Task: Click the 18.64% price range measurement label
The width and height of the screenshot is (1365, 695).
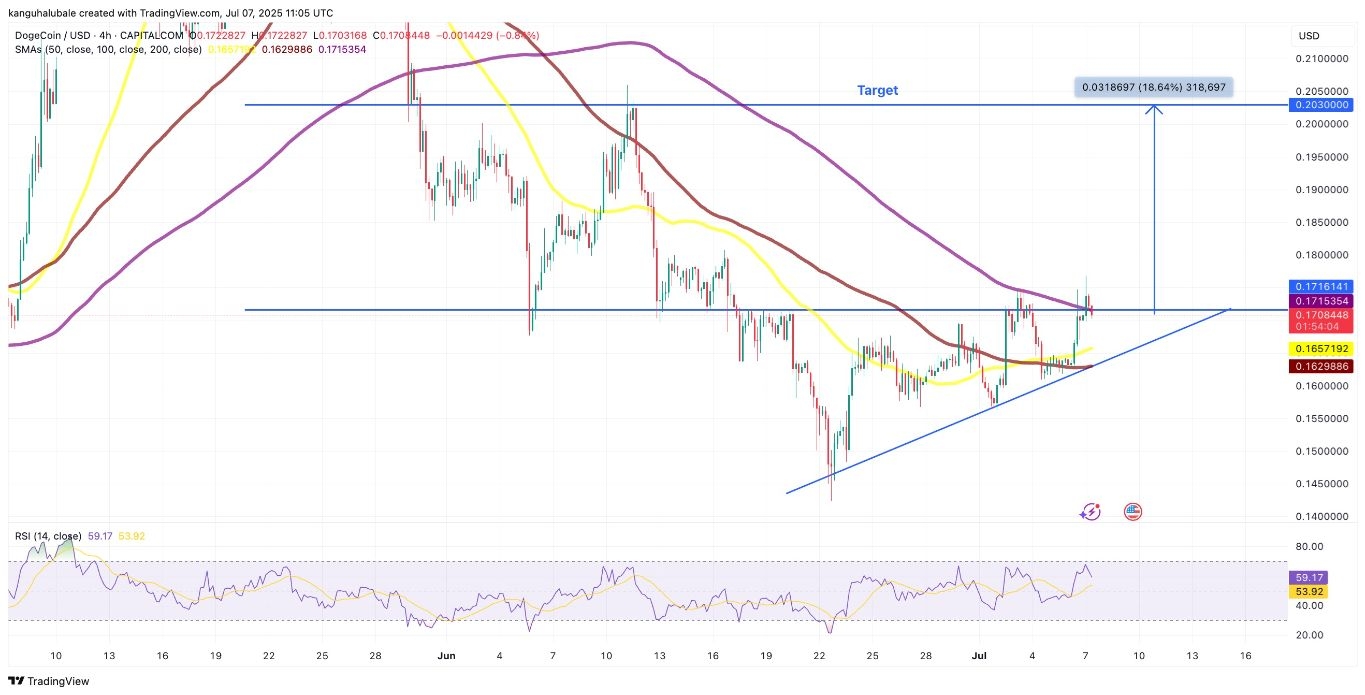Action: click(x=1154, y=87)
